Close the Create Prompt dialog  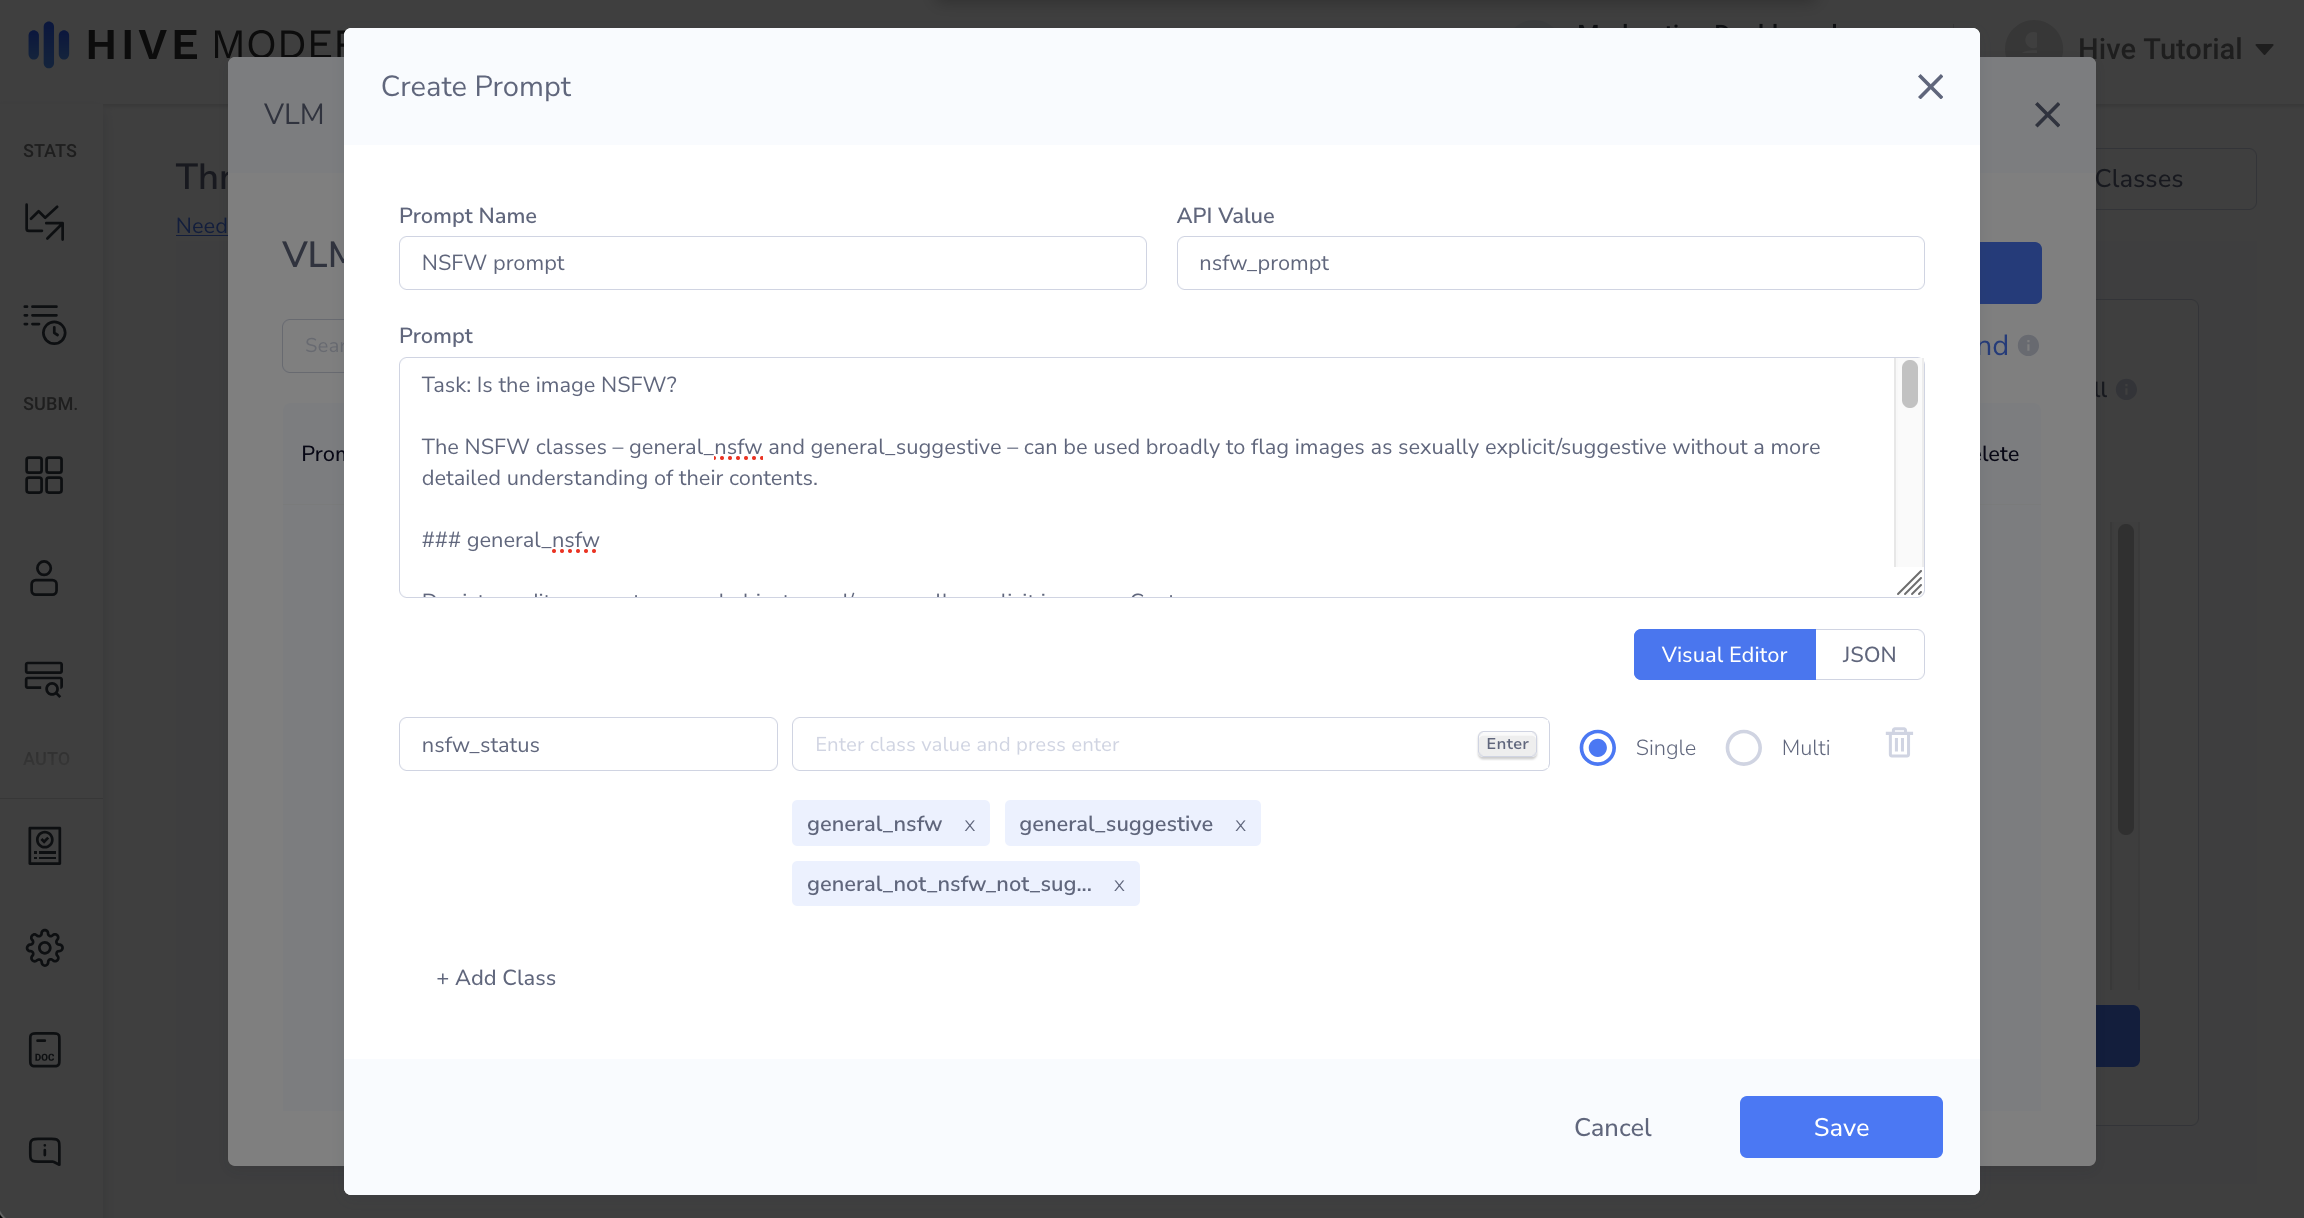[x=1930, y=87]
